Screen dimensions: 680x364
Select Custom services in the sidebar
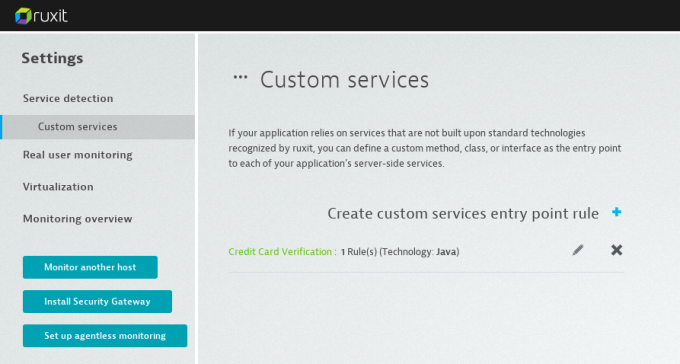(x=98, y=127)
